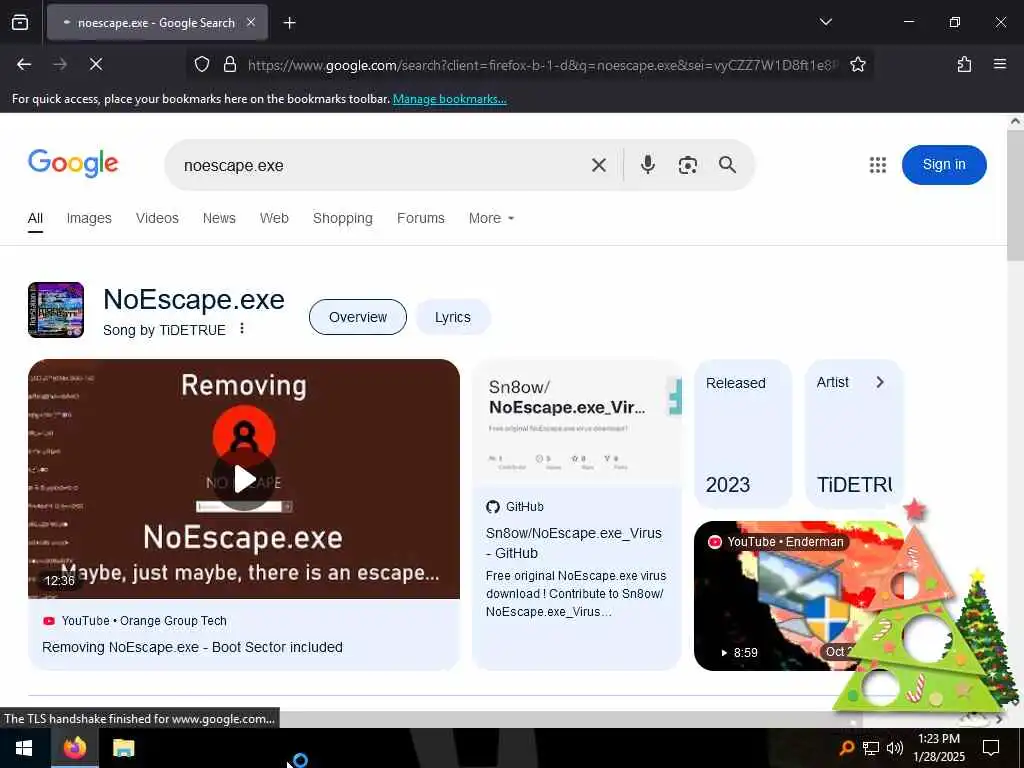The width and height of the screenshot is (1024, 768).
Task: Switch to Videos results tab
Action: tap(157, 218)
